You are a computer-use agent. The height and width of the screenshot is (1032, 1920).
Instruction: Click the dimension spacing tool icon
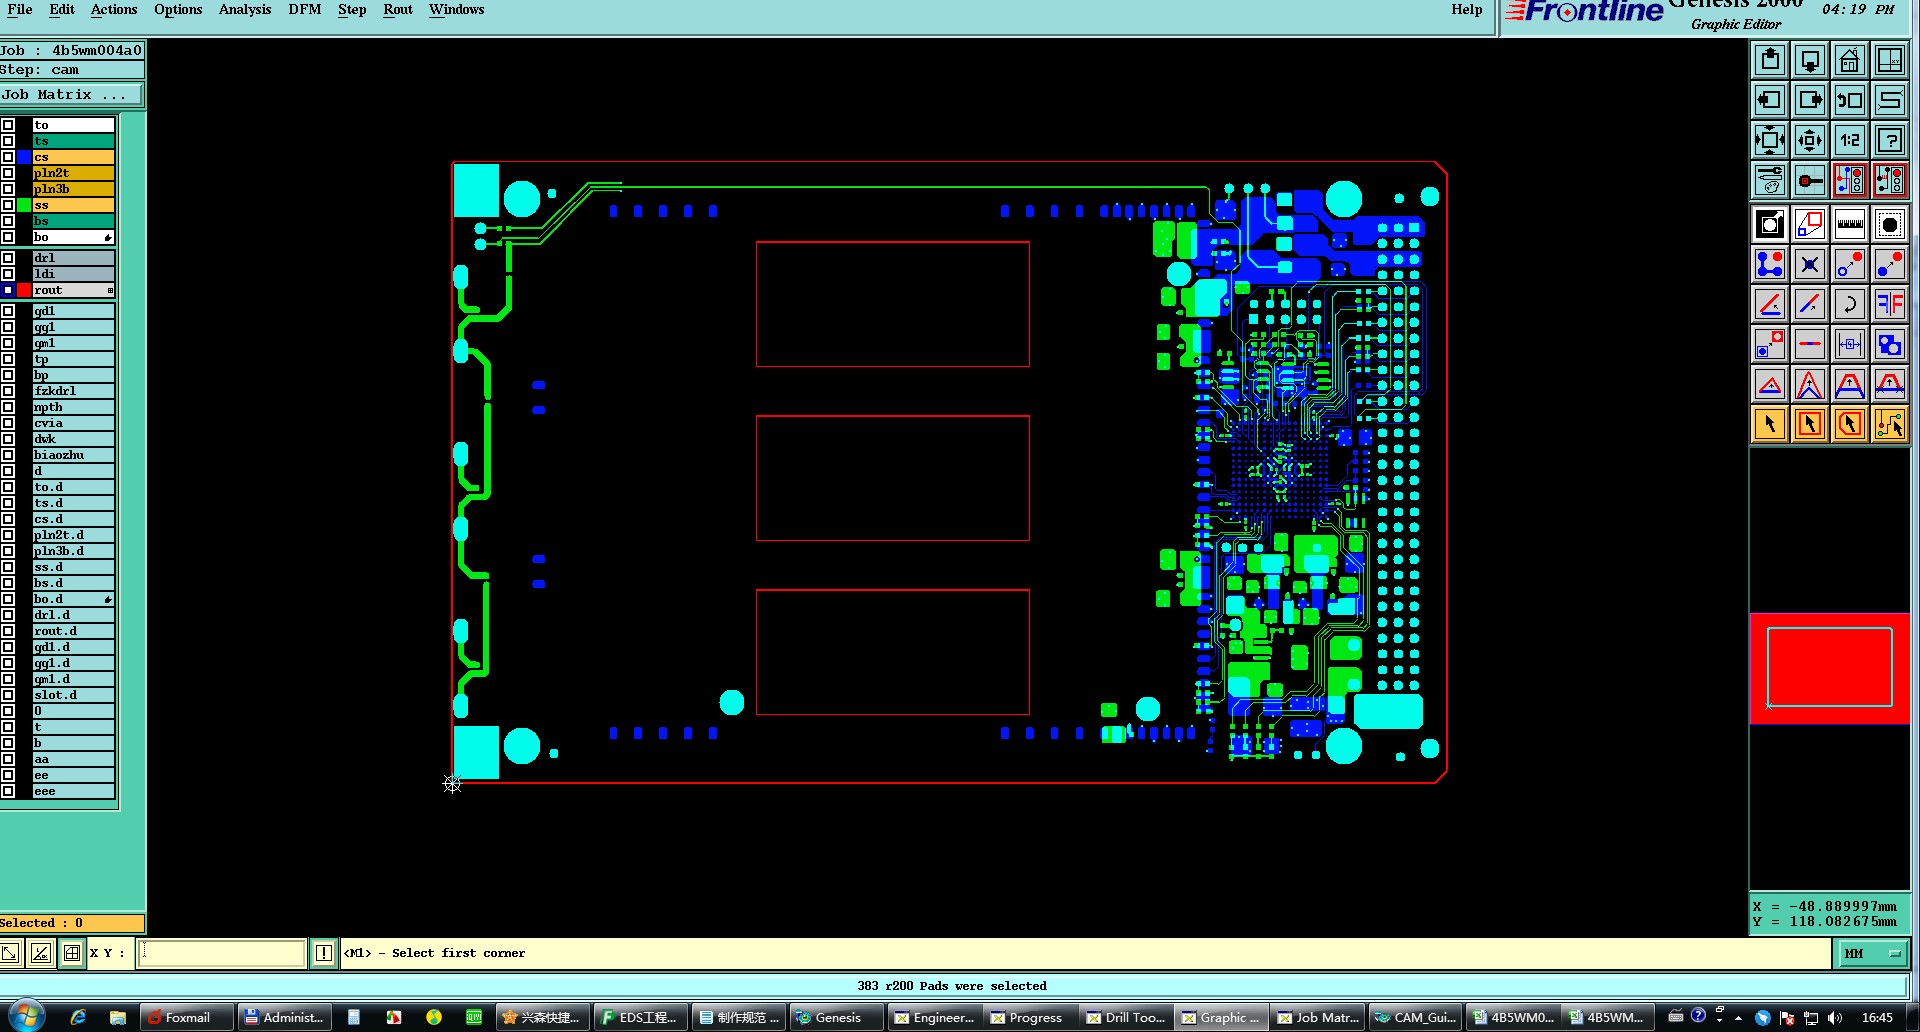coord(1850,344)
